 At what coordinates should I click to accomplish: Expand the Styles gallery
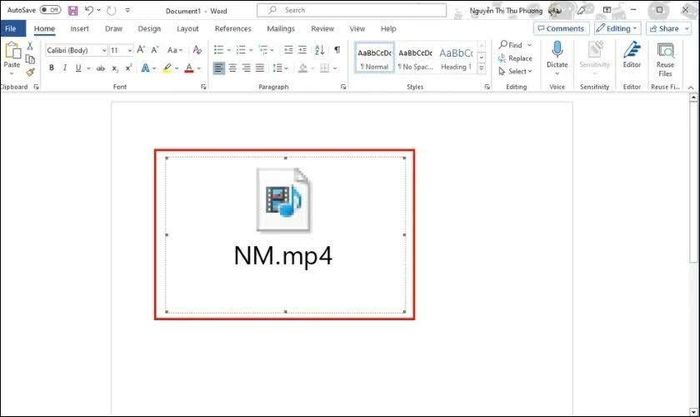pos(481,68)
